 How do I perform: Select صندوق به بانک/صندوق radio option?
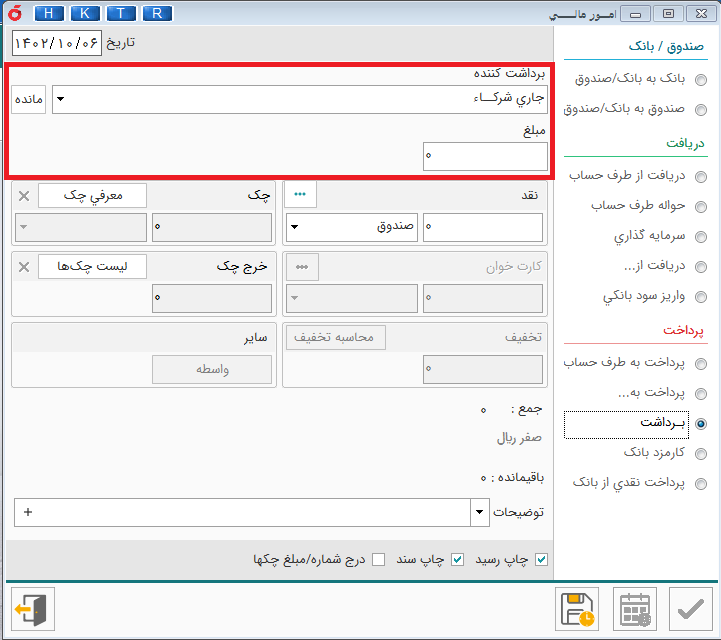[x=701, y=110]
